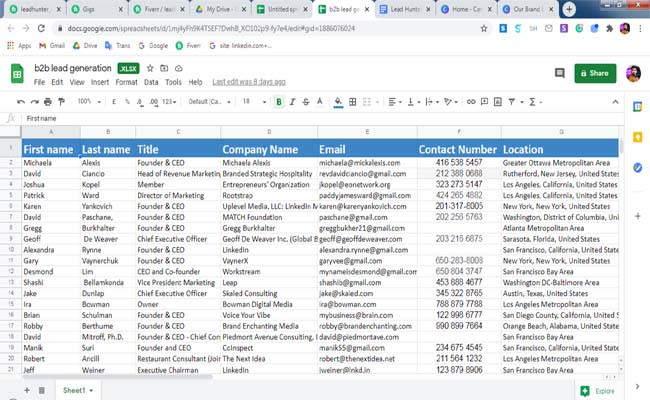Image resolution: width=650 pixels, height=400 pixels.
Task: Open the fill color picker
Action: (338, 102)
